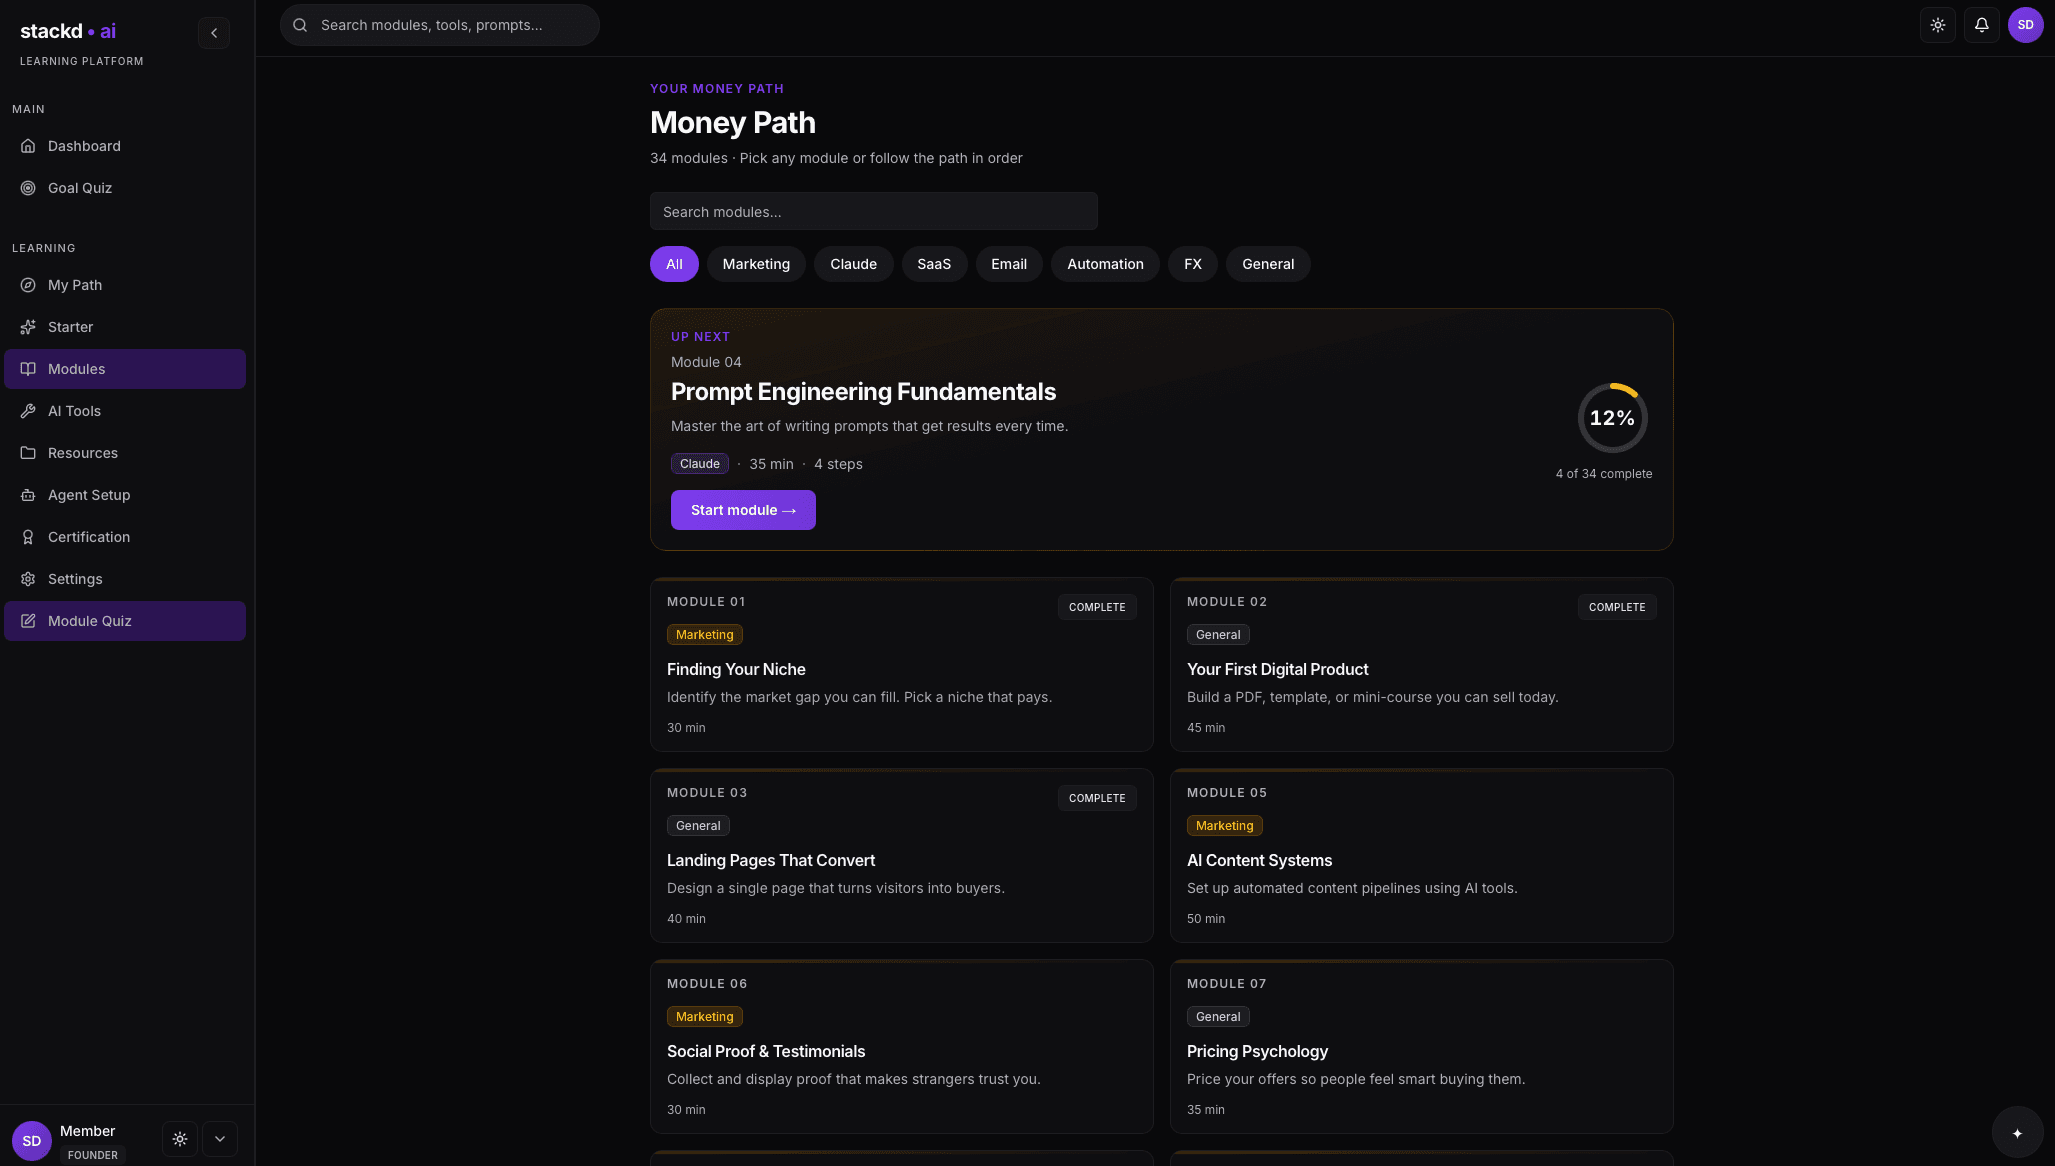Click the Starter sparkle icon

coord(28,327)
